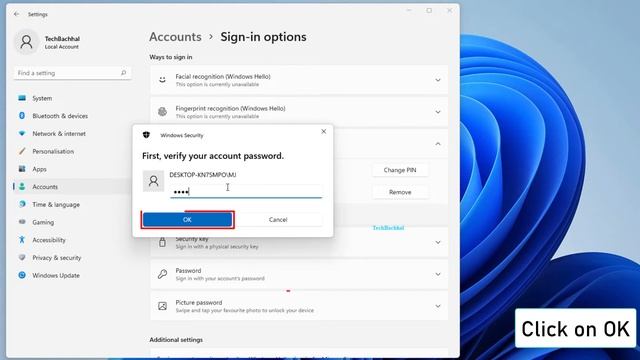Viewport: 640px width, 360px height.
Task: Expand Security key chevron
Action: click(438, 242)
